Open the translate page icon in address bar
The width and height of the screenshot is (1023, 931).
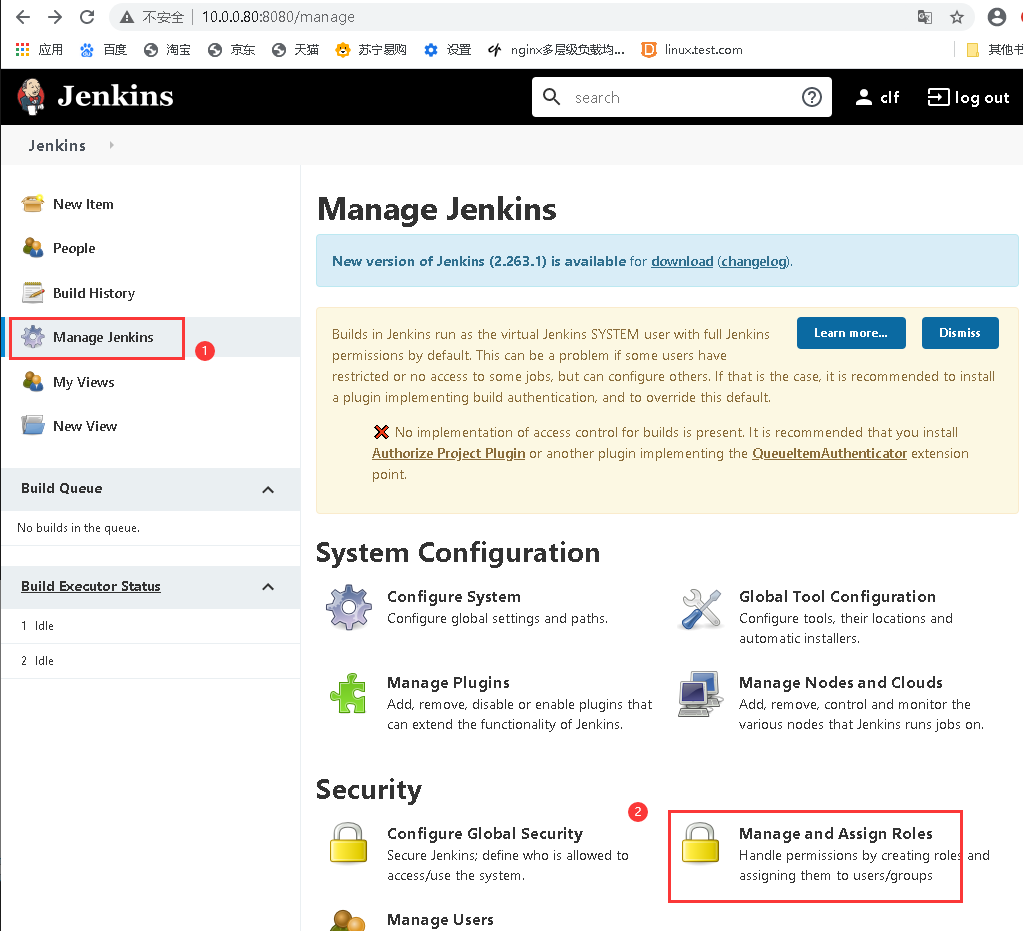point(924,17)
